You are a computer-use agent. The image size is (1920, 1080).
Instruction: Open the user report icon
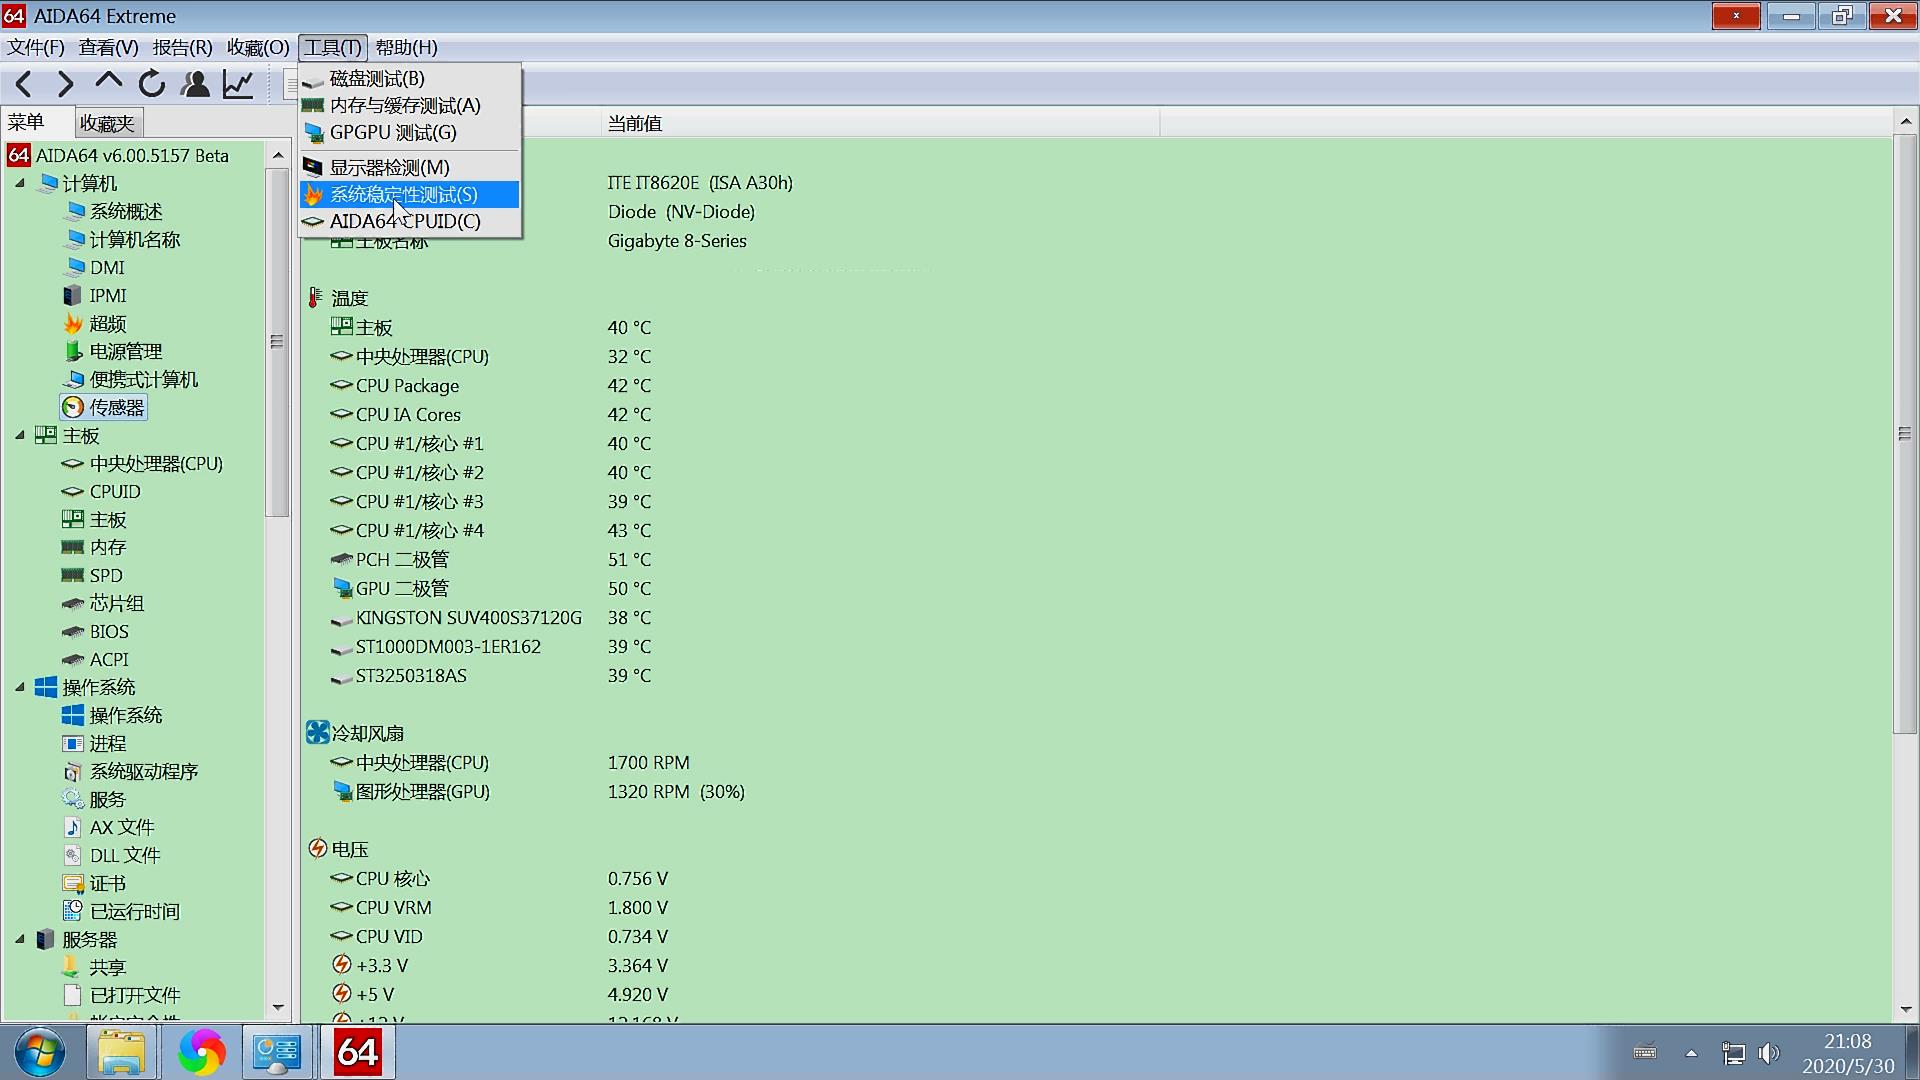pos(195,85)
